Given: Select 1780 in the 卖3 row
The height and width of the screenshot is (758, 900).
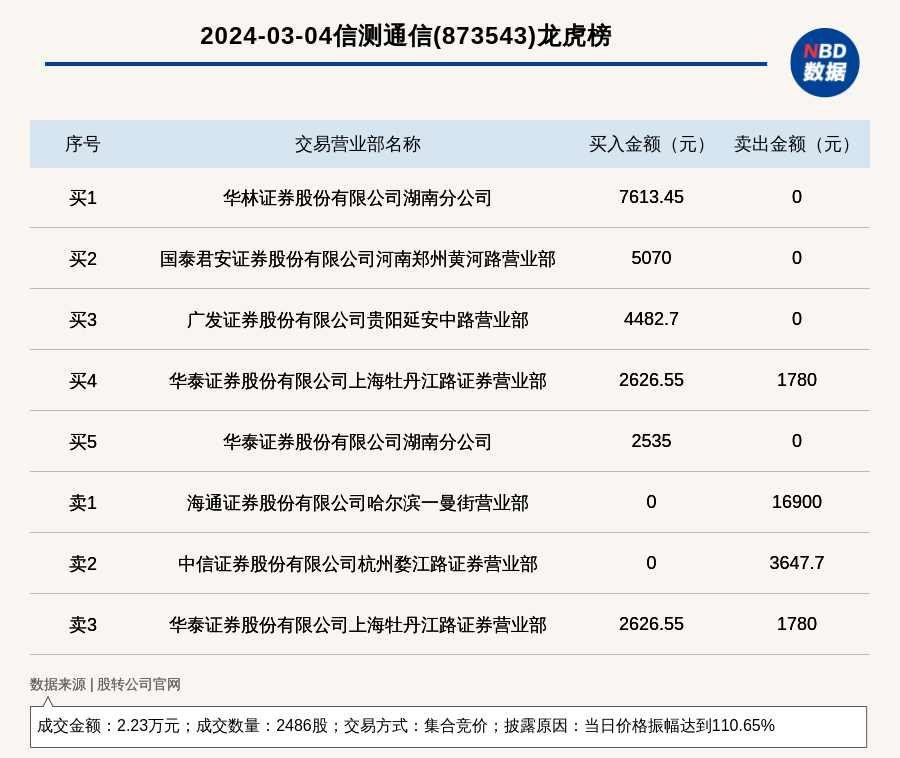Looking at the screenshot, I should (x=796, y=624).
